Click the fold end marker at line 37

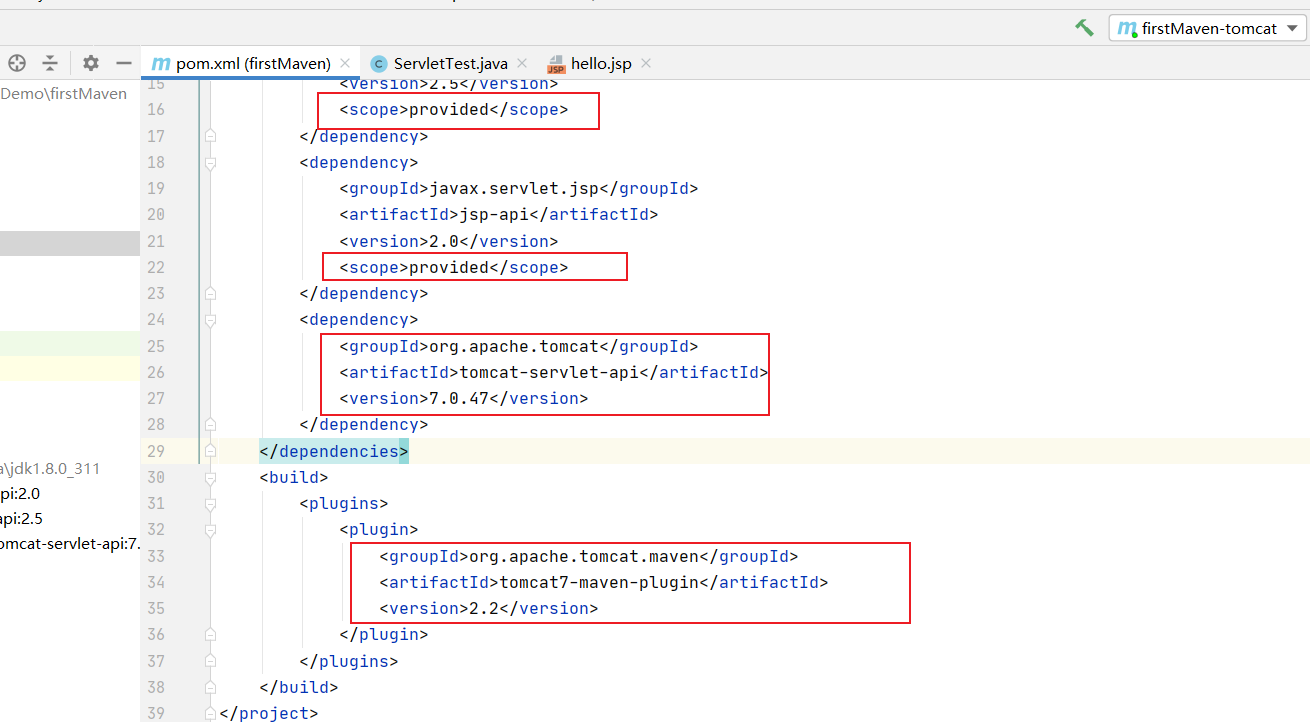210,661
